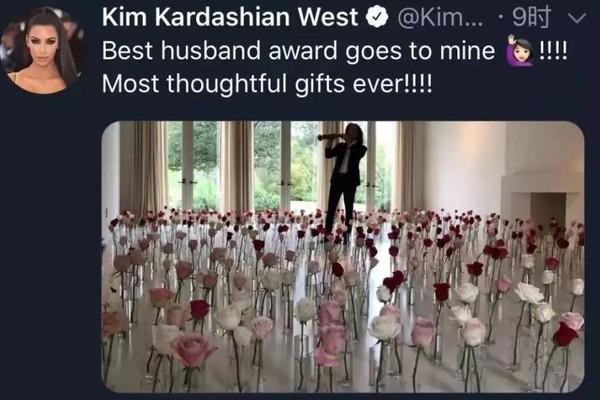Viewport: 600px width, 400px height.
Task: Click the raising hand emoji in tweet
Action: [519, 51]
